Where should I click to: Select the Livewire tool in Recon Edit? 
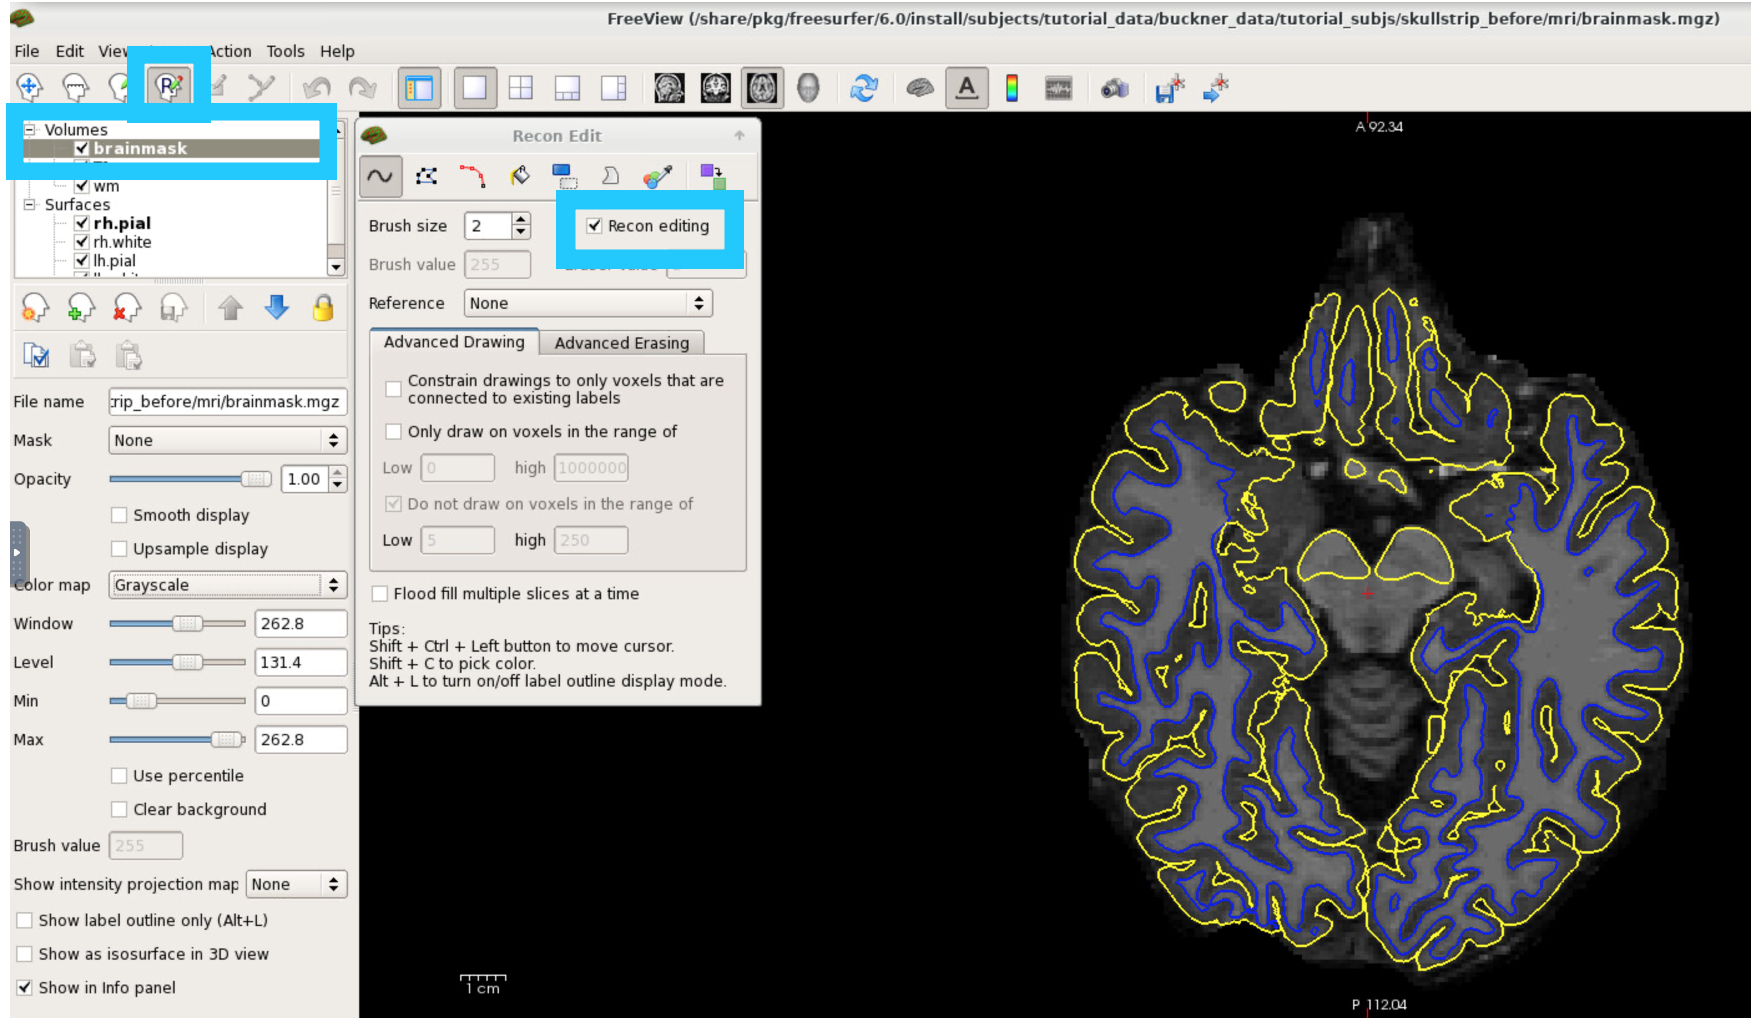pyautogui.click(x=473, y=175)
